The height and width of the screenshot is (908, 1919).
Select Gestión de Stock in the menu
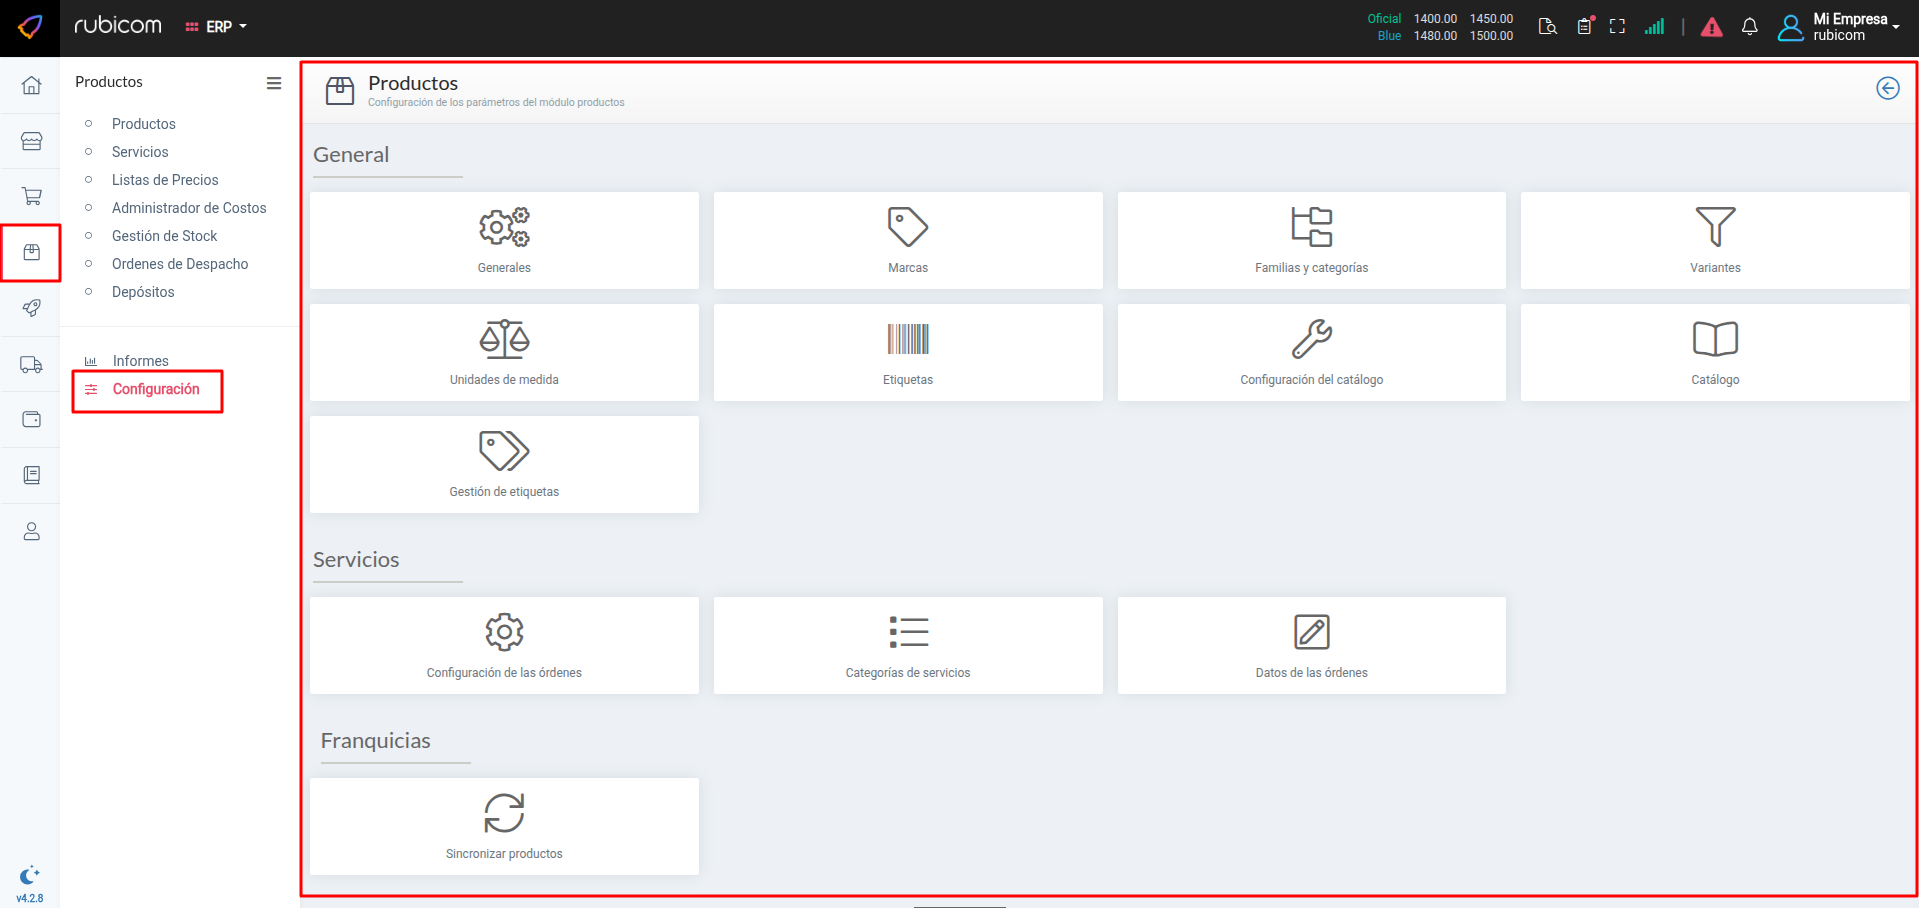pyautogui.click(x=165, y=236)
